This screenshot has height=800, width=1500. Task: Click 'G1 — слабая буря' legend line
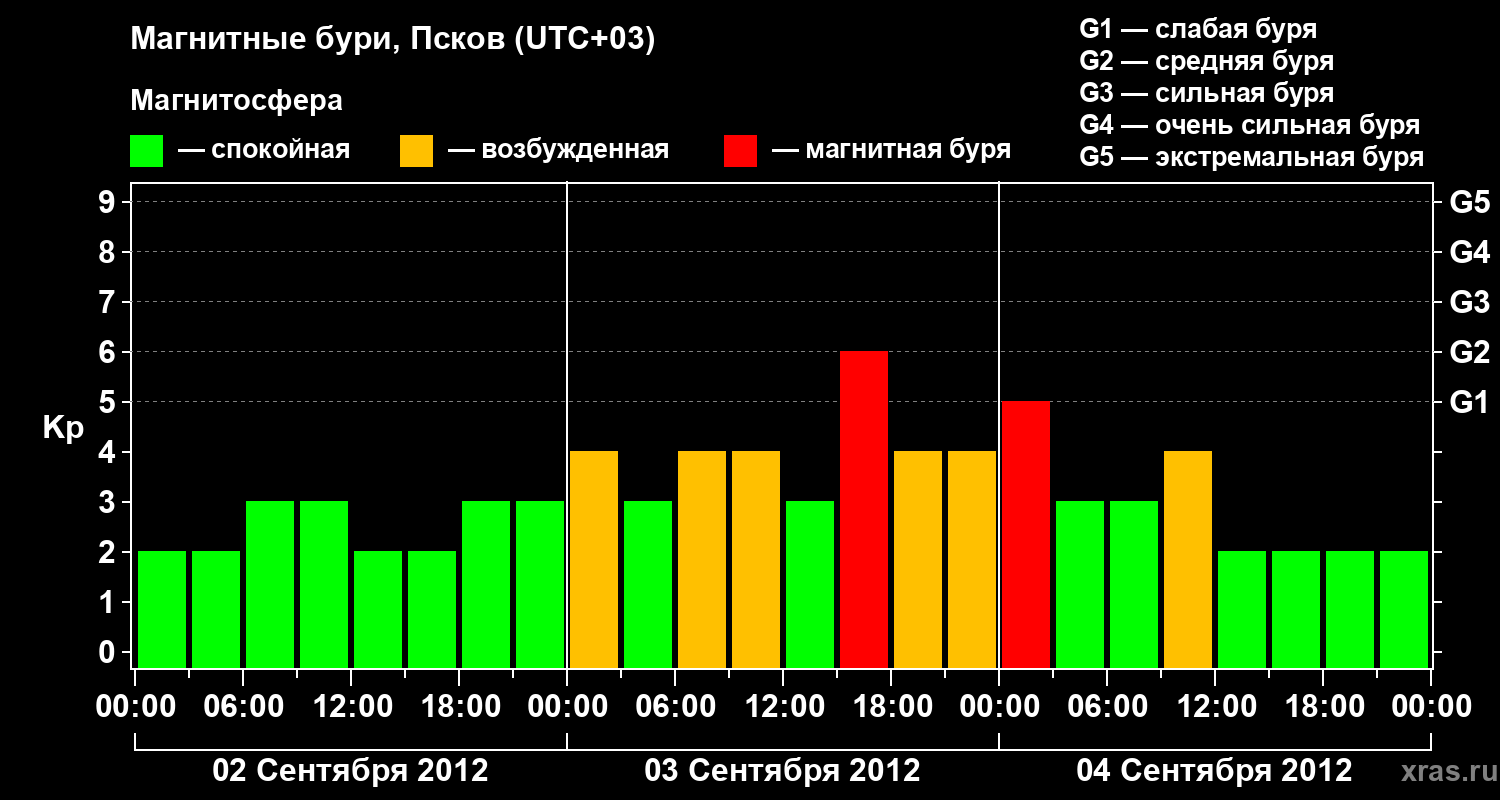1198,28
